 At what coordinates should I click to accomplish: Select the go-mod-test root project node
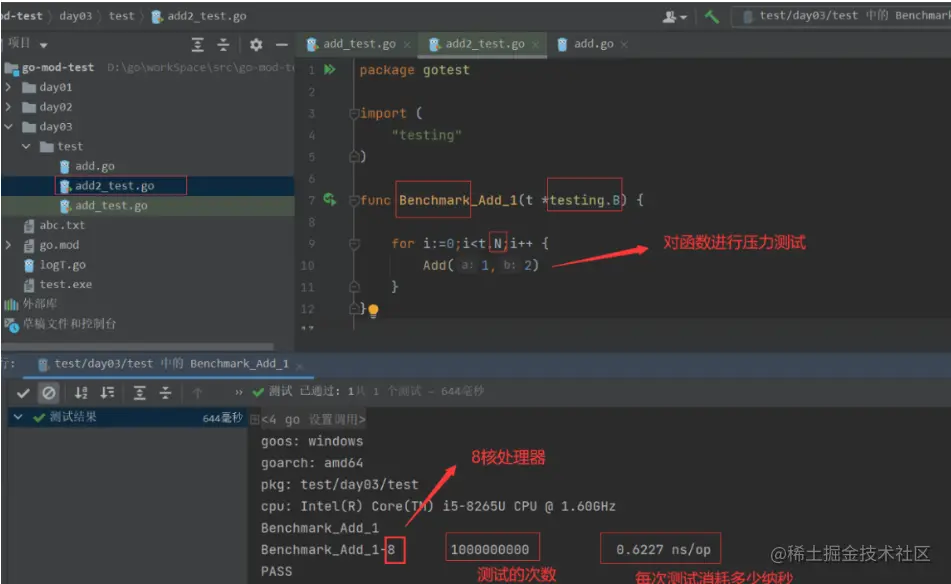click(x=148, y=67)
